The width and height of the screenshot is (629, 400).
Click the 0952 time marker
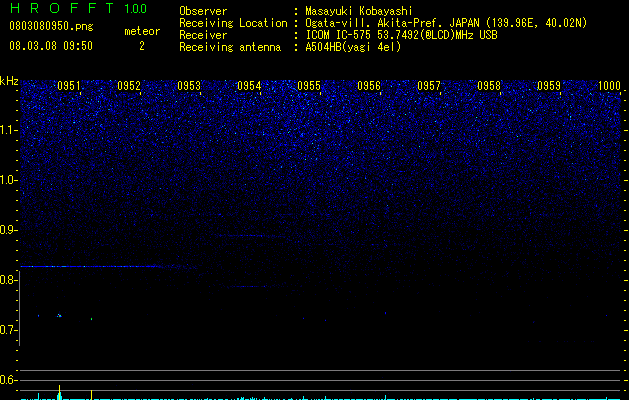click(x=129, y=86)
